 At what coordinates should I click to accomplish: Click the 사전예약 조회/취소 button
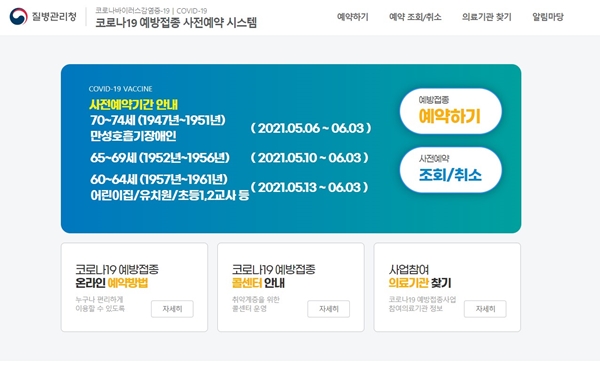click(450, 170)
